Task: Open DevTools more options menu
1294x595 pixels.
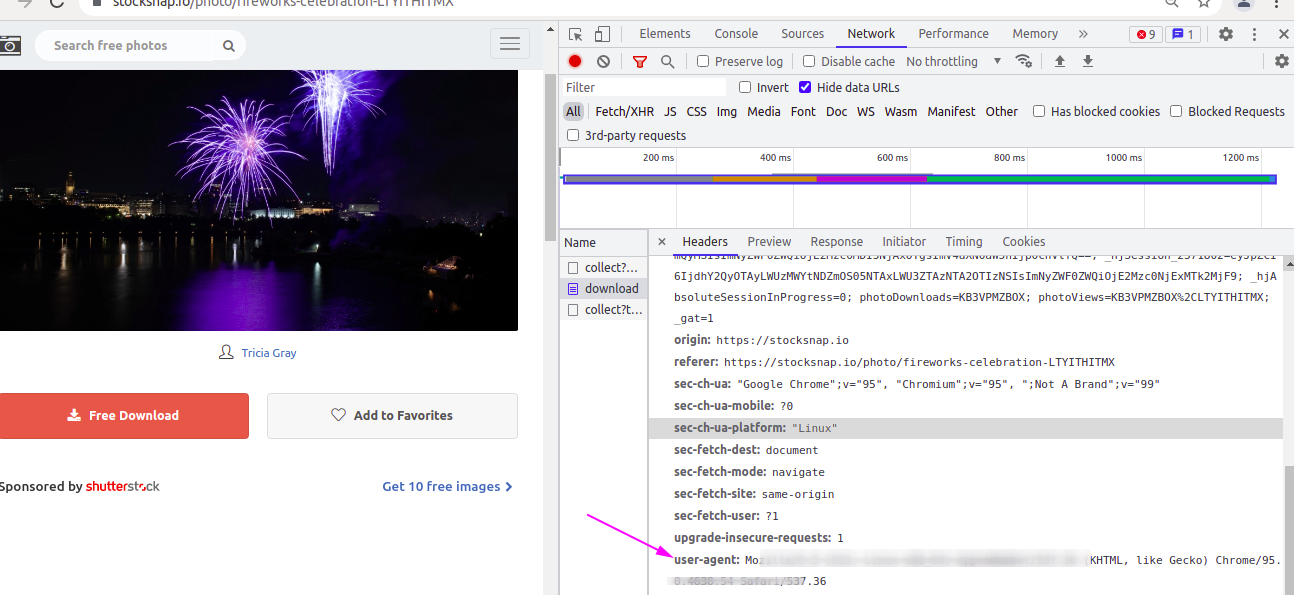Action: point(1256,34)
